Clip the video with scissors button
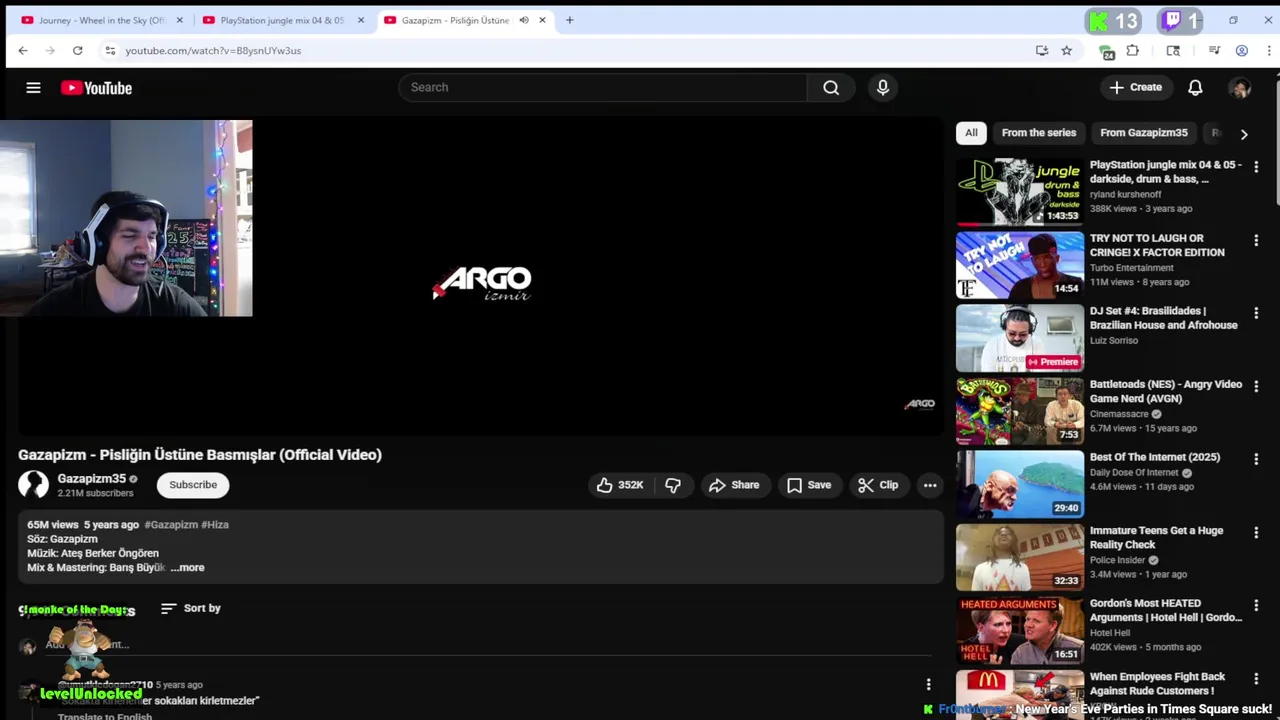 pos(878,485)
